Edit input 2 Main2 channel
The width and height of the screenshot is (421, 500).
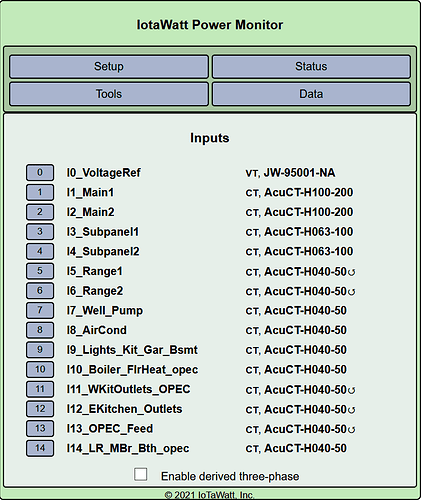click(x=40, y=212)
